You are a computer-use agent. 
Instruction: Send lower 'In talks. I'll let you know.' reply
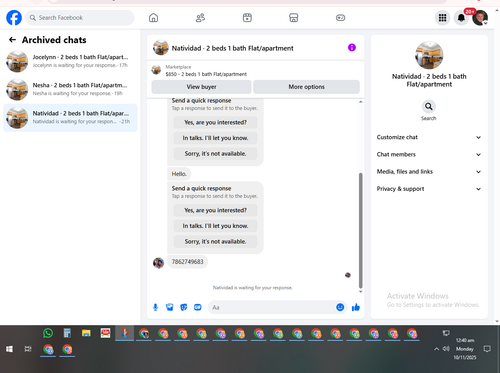(215, 226)
